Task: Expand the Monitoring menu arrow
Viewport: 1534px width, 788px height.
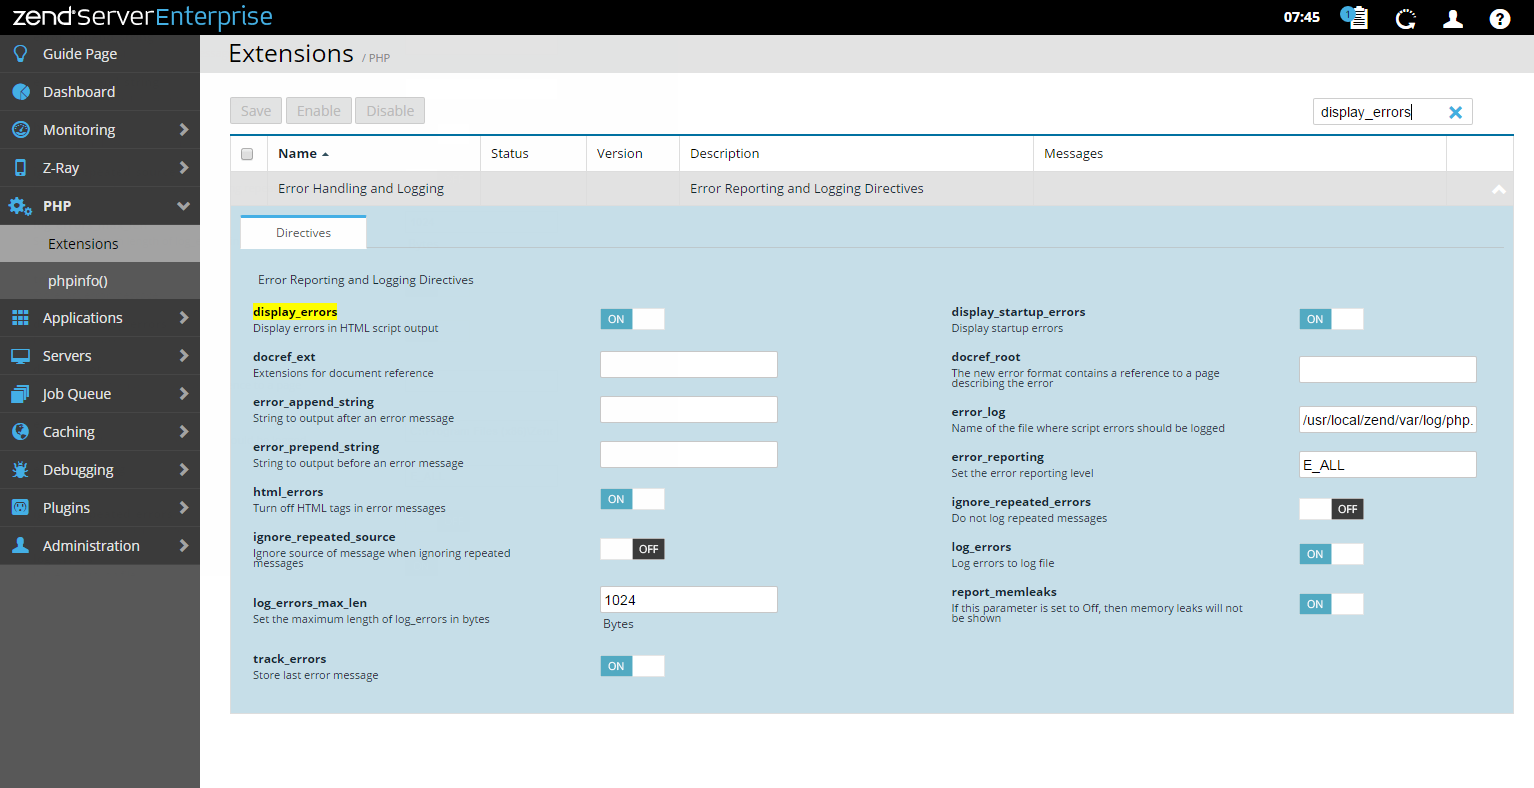Action: pyautogui.click(x=184, y=130)
